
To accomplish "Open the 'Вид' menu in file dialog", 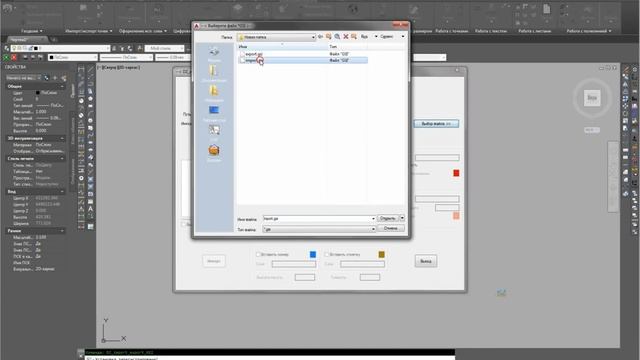I will point(364,37).
